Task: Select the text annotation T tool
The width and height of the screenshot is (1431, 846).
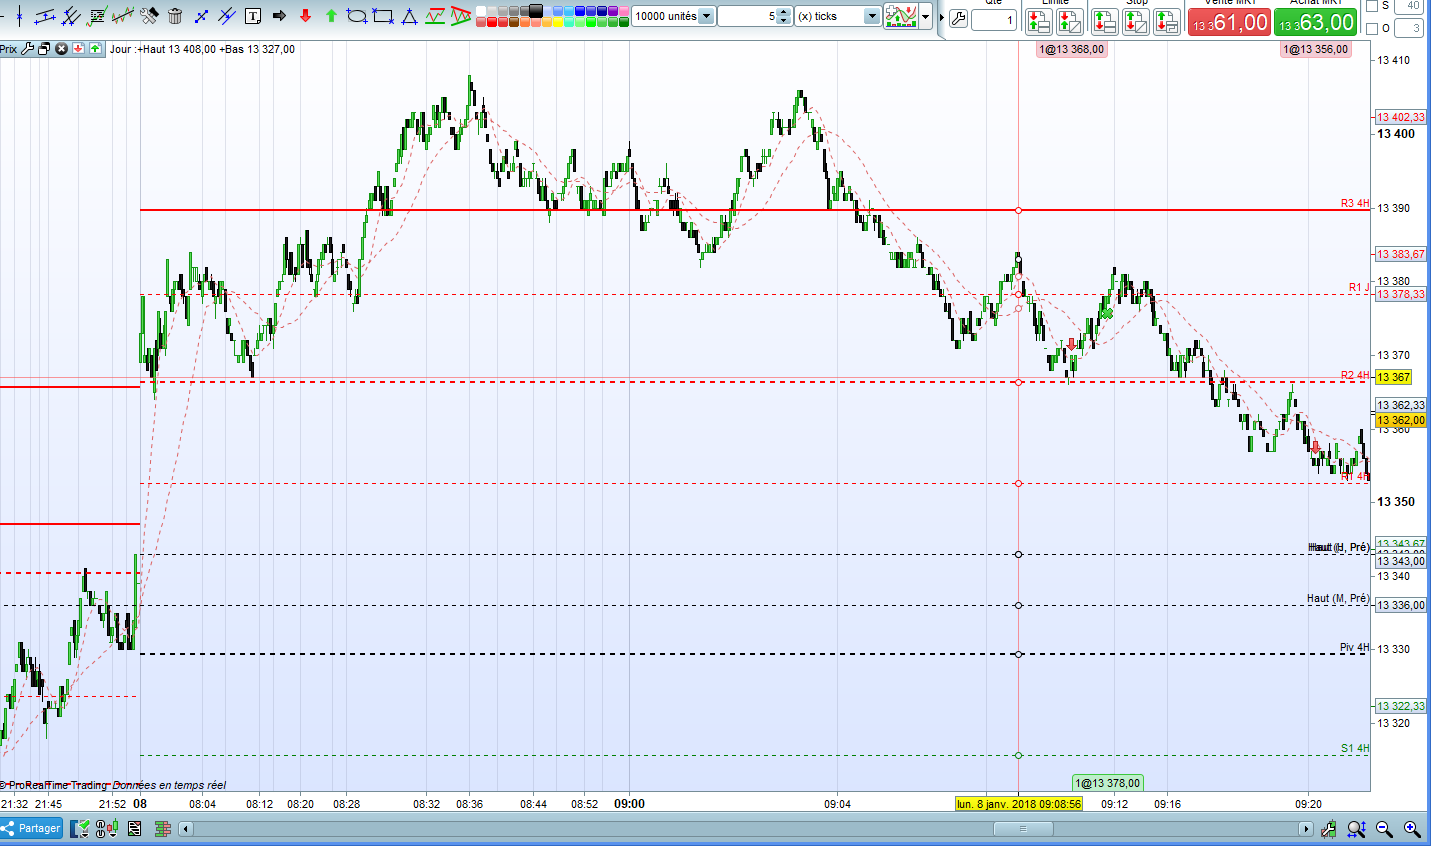Action: [253, 16]
